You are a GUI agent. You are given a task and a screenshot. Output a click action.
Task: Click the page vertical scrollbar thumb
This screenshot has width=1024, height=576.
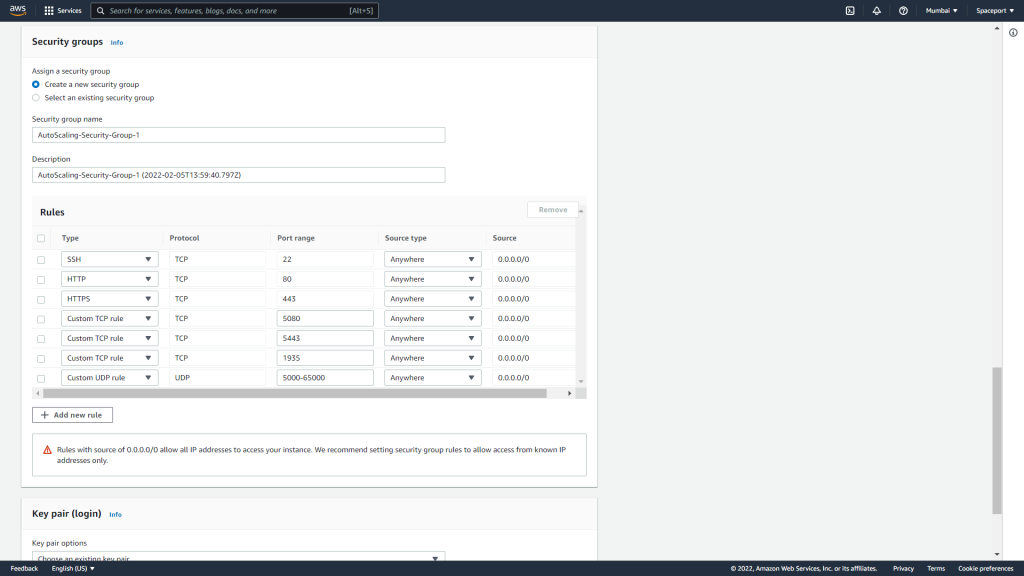[x=997, y=441]
